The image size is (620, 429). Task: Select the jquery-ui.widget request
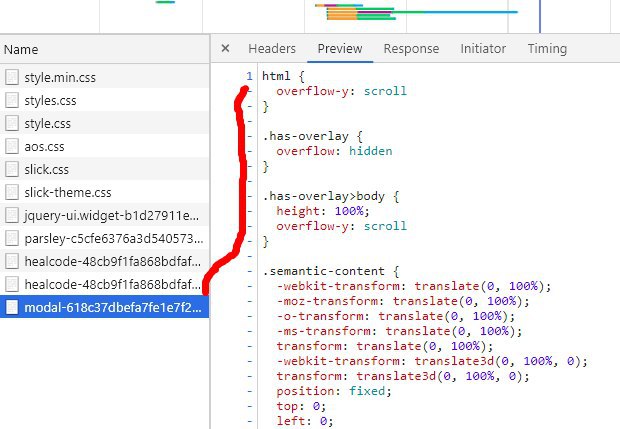click(x=104, y=215)
